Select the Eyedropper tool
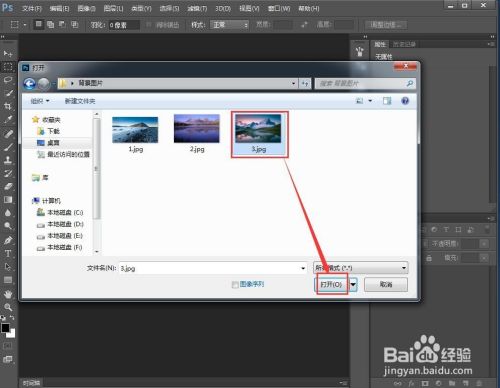 tap(8, 120)
